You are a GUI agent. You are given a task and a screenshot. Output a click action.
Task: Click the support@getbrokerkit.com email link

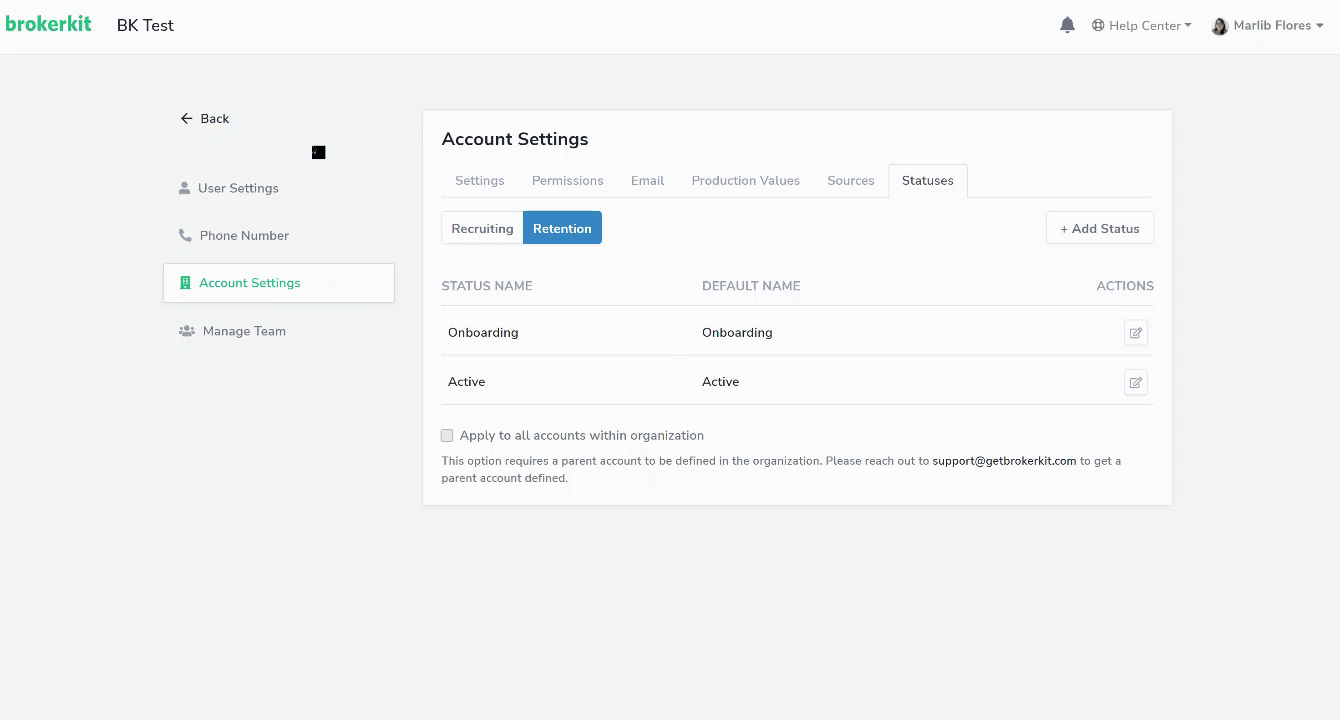[x=1004, y=461]
